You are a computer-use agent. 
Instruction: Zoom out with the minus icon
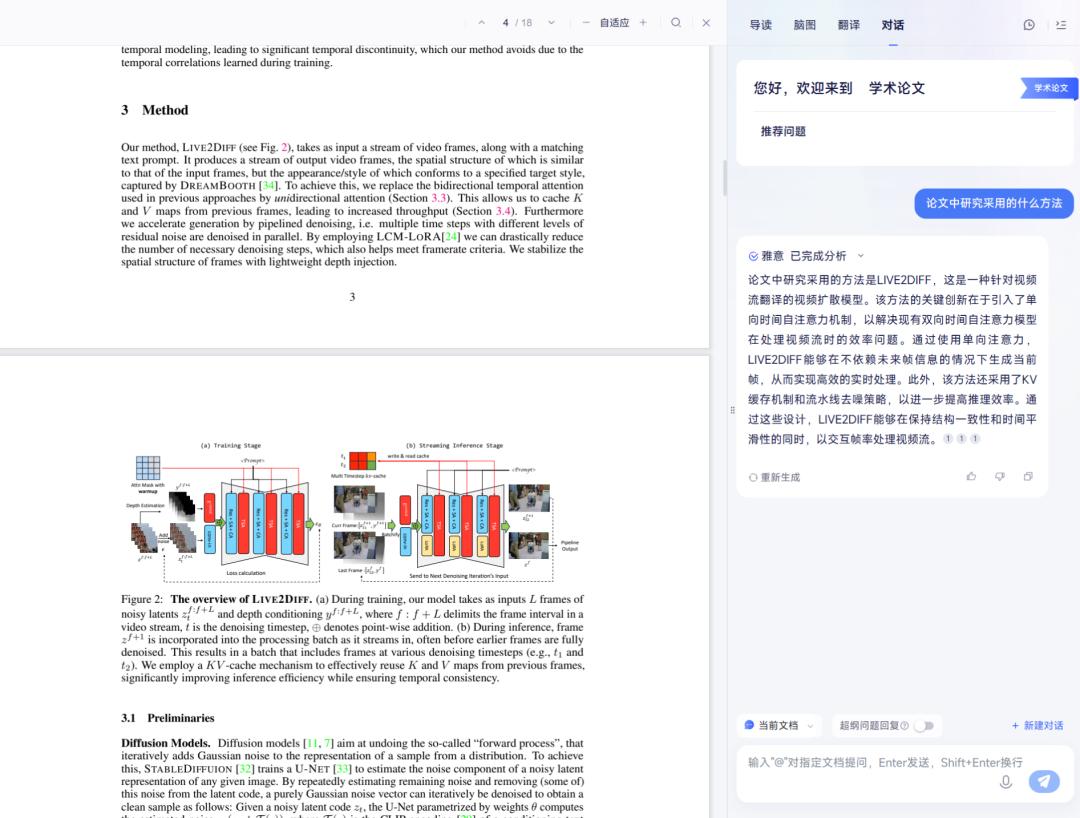coord(585,23)
